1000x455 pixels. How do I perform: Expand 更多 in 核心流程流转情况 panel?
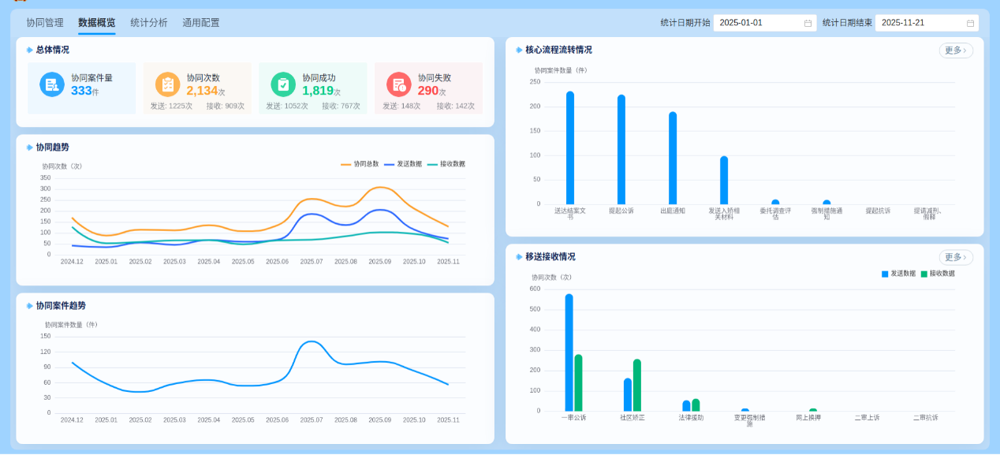pos(955,50)
